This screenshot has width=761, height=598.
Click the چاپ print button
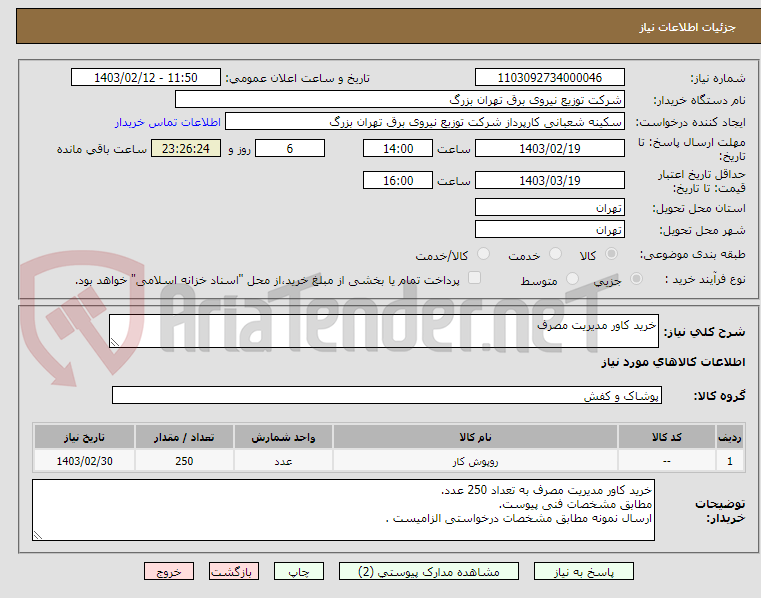(x=298, y=571)
